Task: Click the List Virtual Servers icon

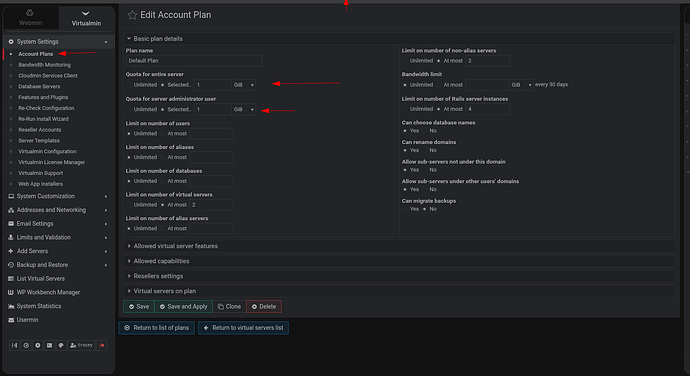Action: click(11, 279)
